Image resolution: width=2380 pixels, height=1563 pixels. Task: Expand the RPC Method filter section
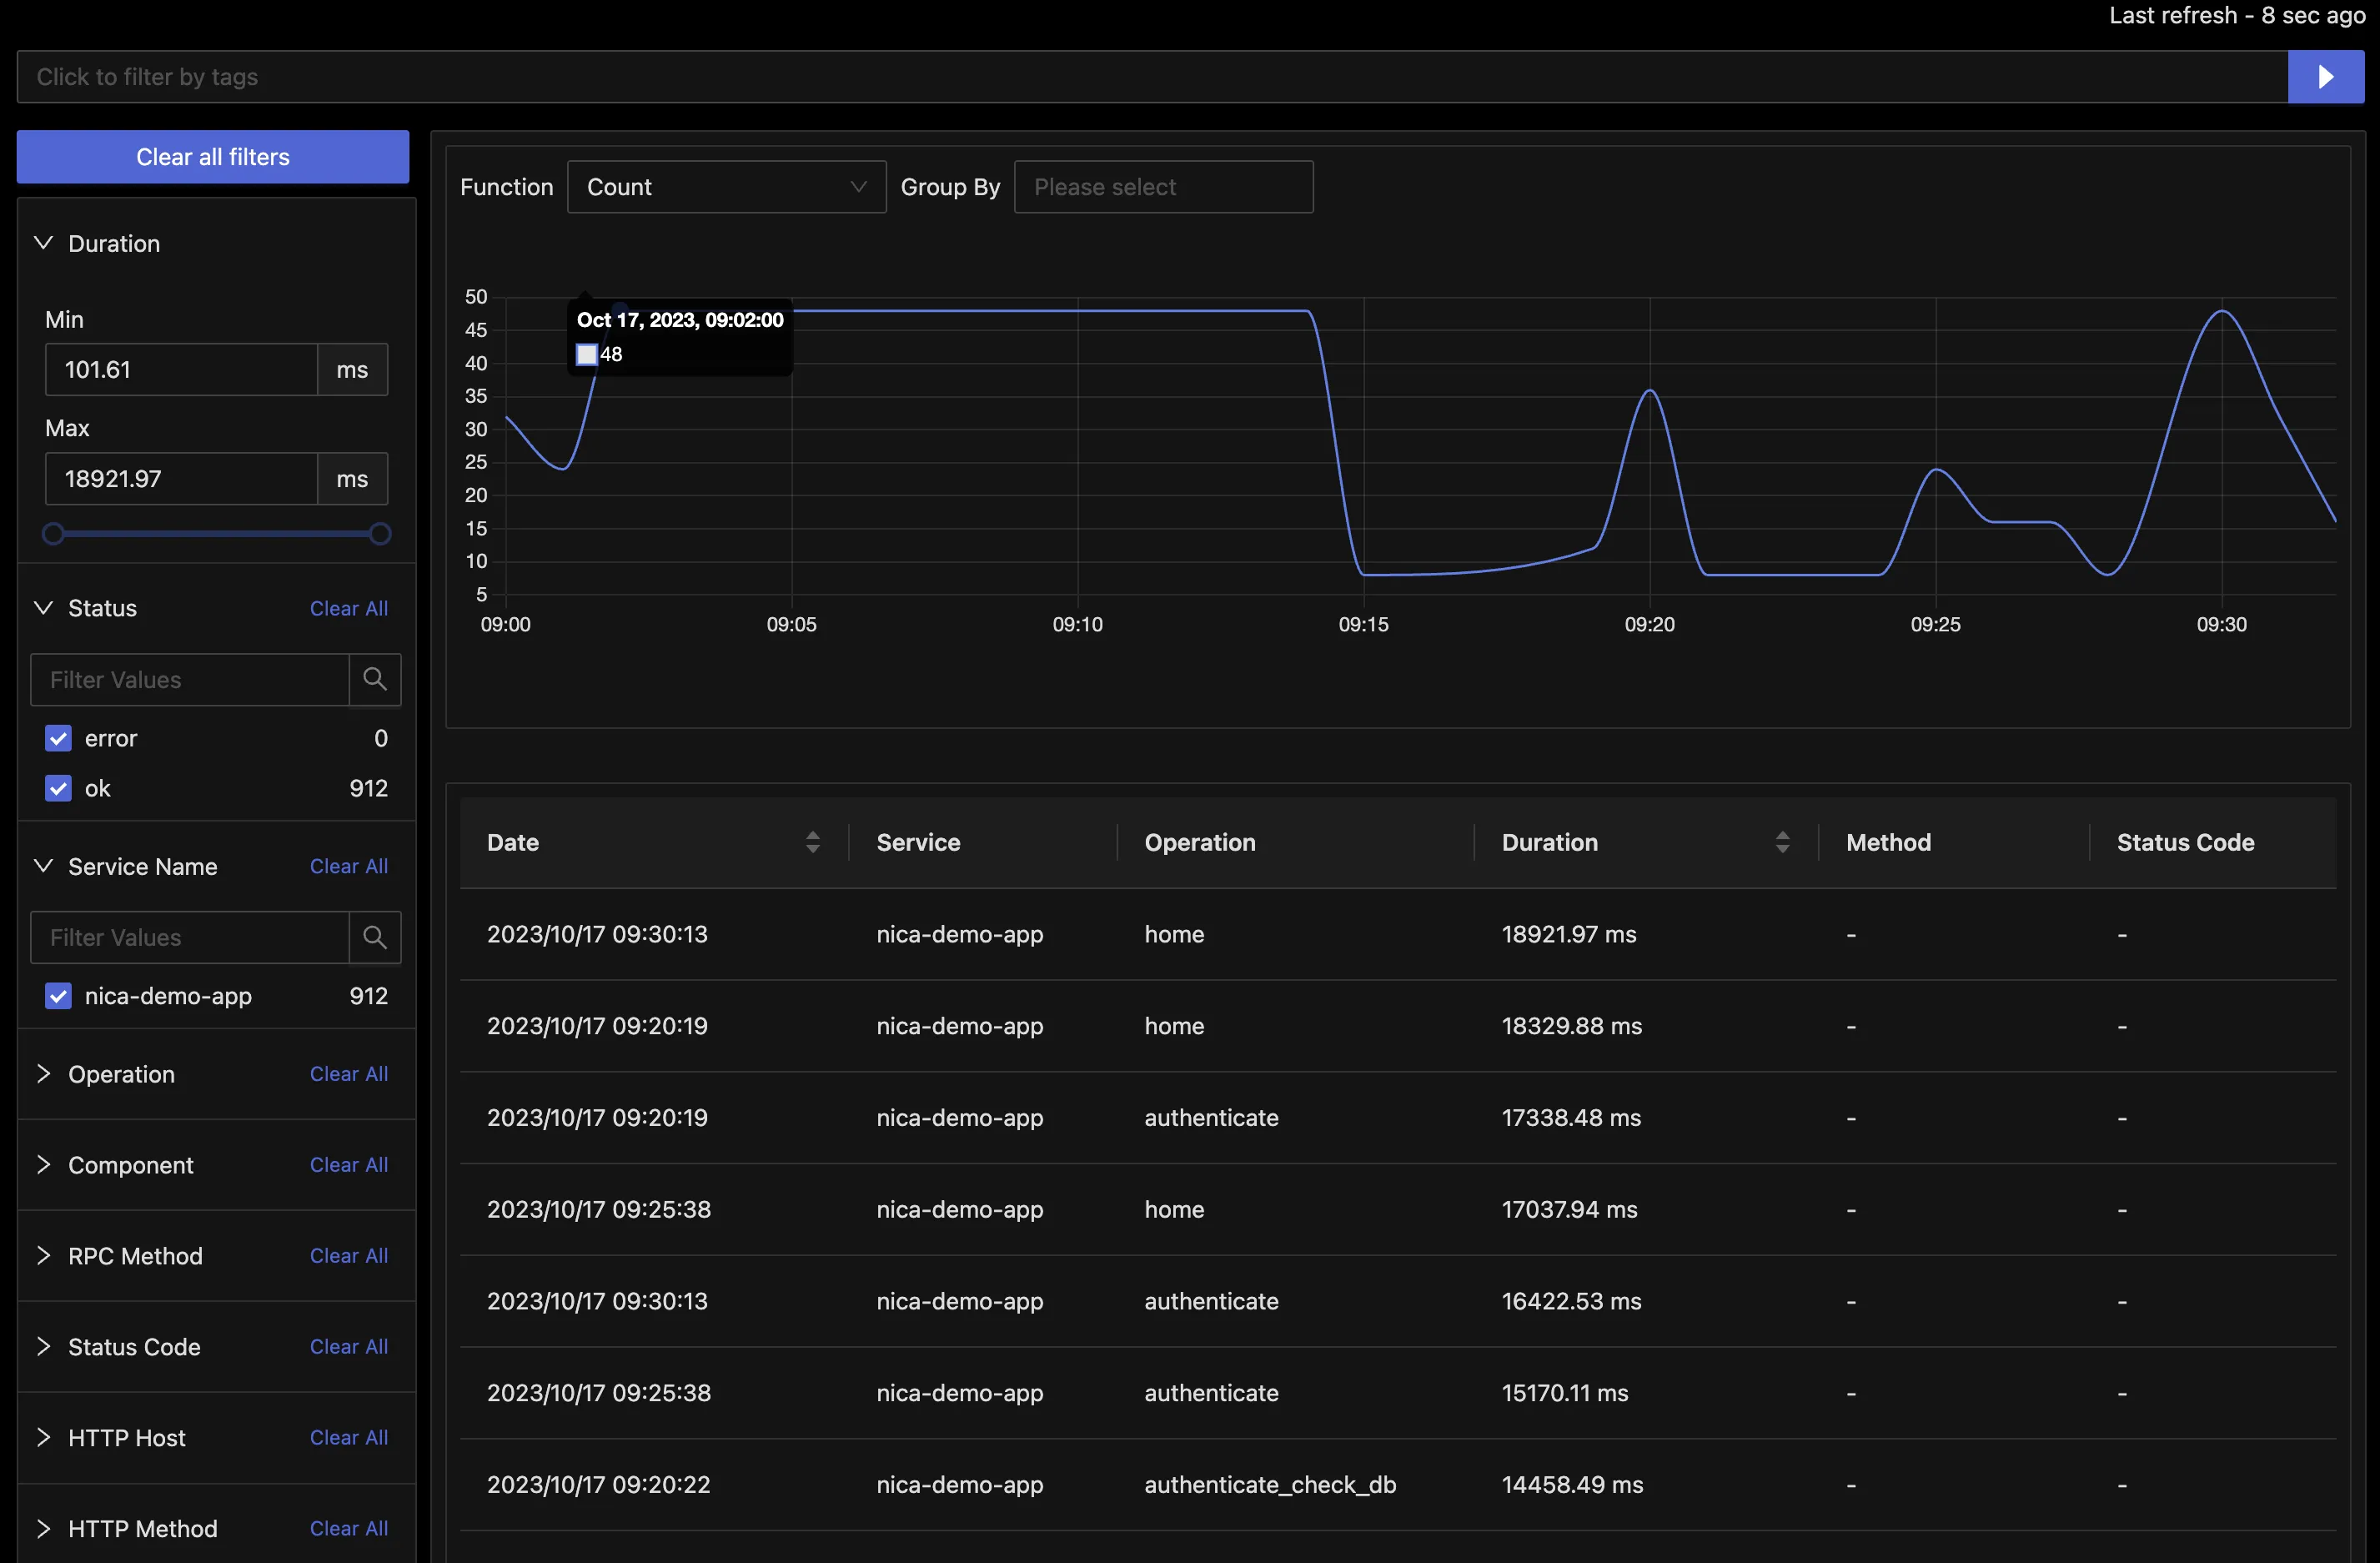[x=43, y=1256]
